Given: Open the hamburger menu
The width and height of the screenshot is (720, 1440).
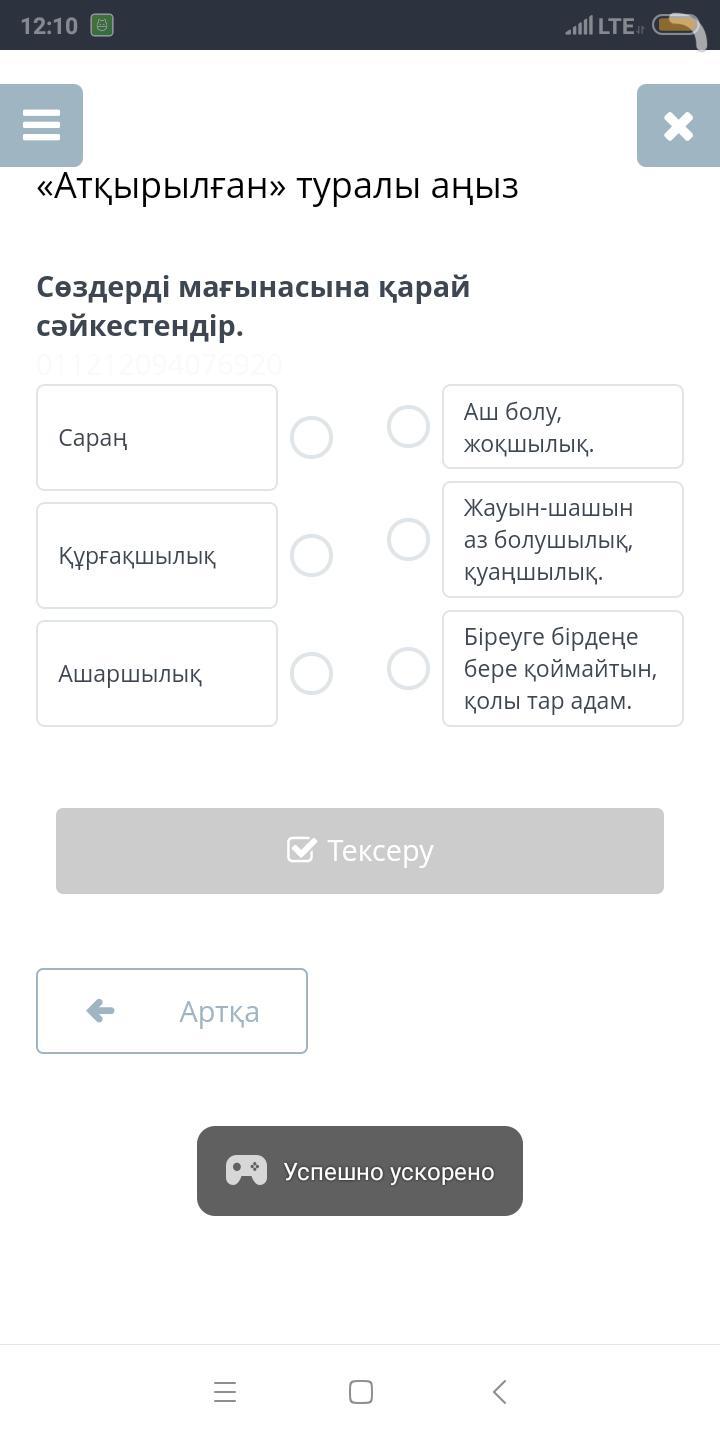Looking at the screenshot, I should [x=41, y=125].
